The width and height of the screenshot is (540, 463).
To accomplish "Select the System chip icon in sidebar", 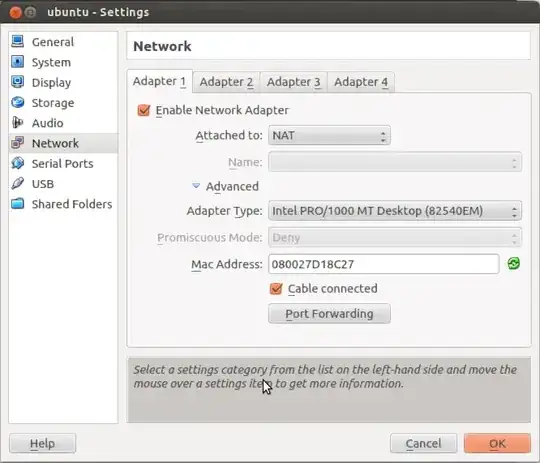I will click(18, 62).
